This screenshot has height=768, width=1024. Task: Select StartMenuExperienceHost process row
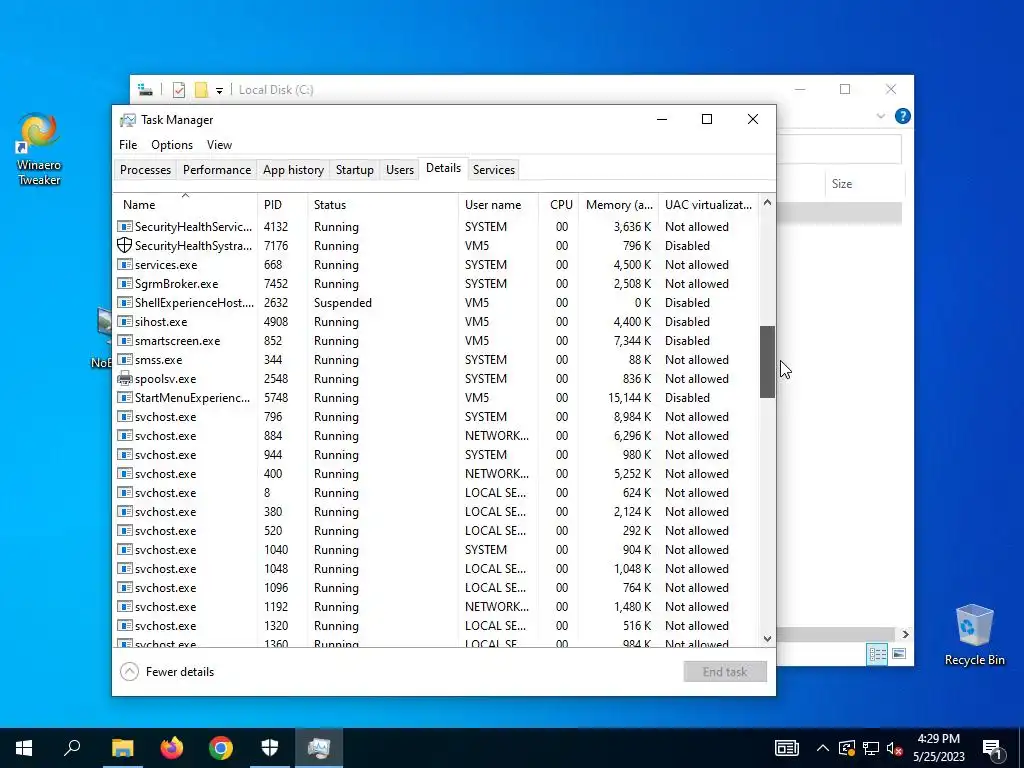coord(436,398)
